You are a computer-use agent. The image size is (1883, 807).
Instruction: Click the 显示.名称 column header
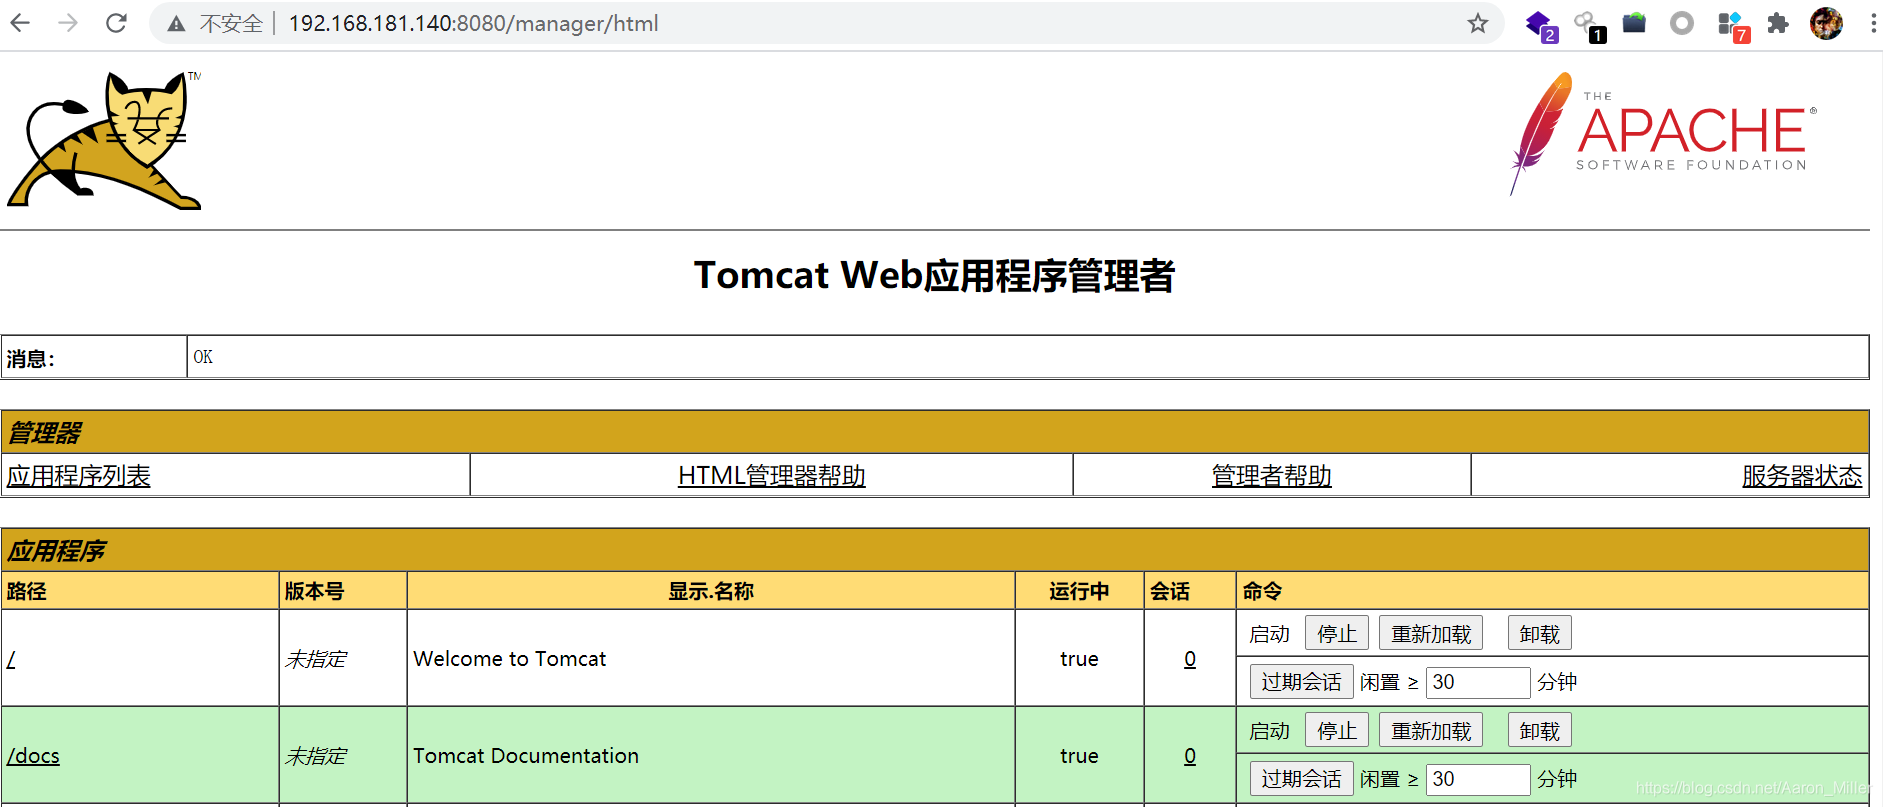coord(711,591)
